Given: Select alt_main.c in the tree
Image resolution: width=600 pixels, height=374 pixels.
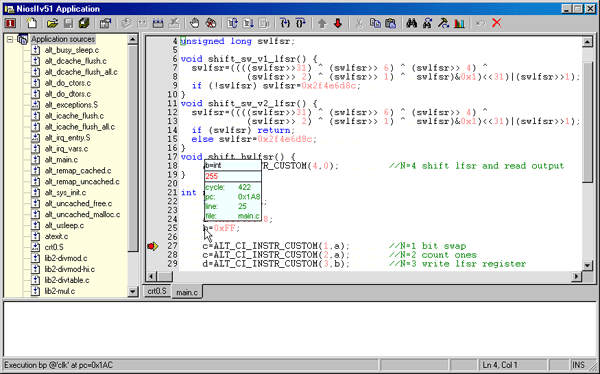Looking at the screenshot, I should point(61,160).
